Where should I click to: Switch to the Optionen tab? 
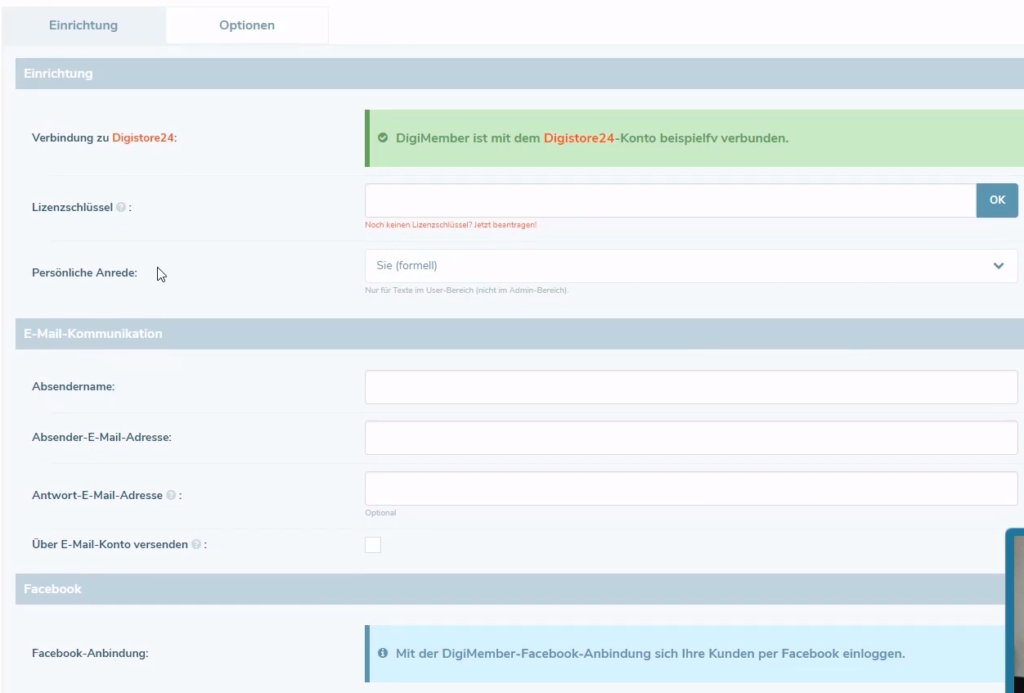(247, 25)
